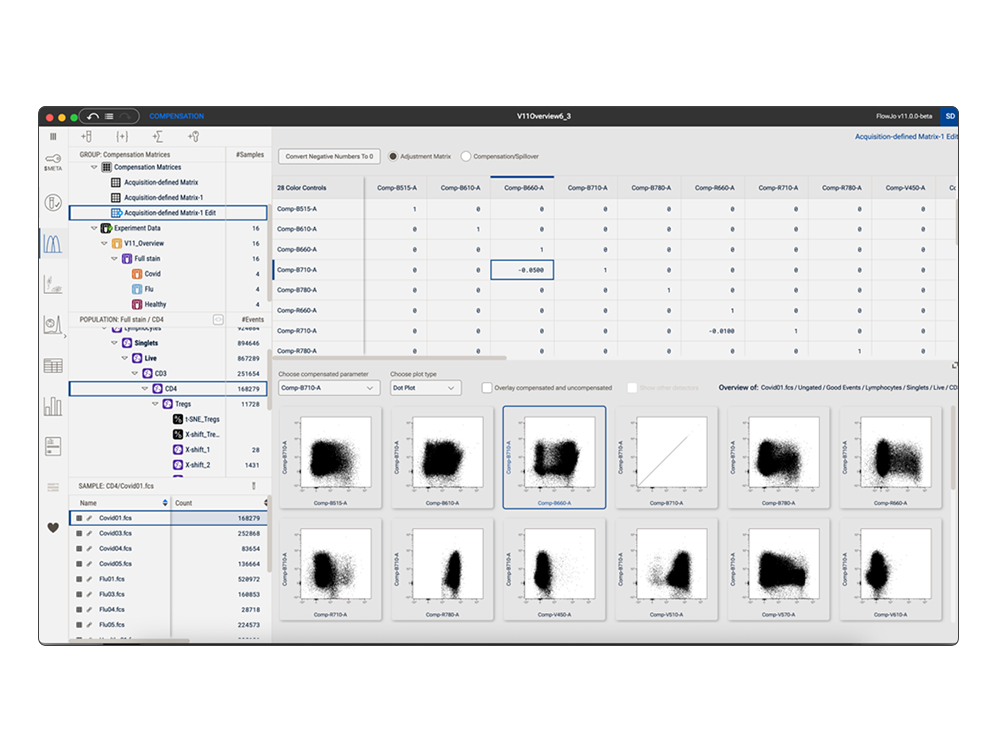Collapse the Full stain group node
1000x750 pixels.
tap(114, 259)
